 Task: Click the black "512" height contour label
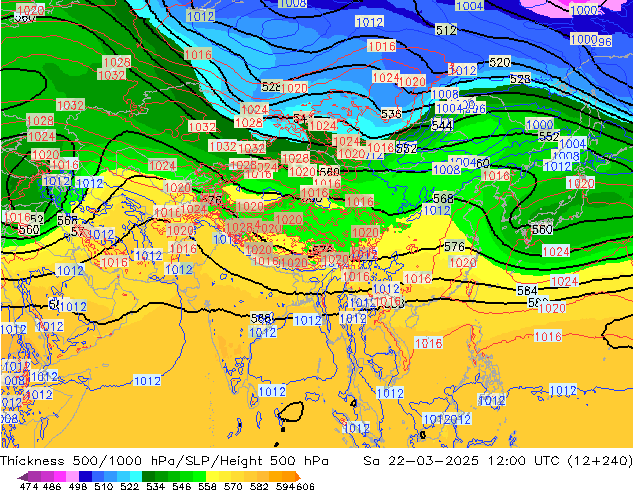(x=446, y=30)
